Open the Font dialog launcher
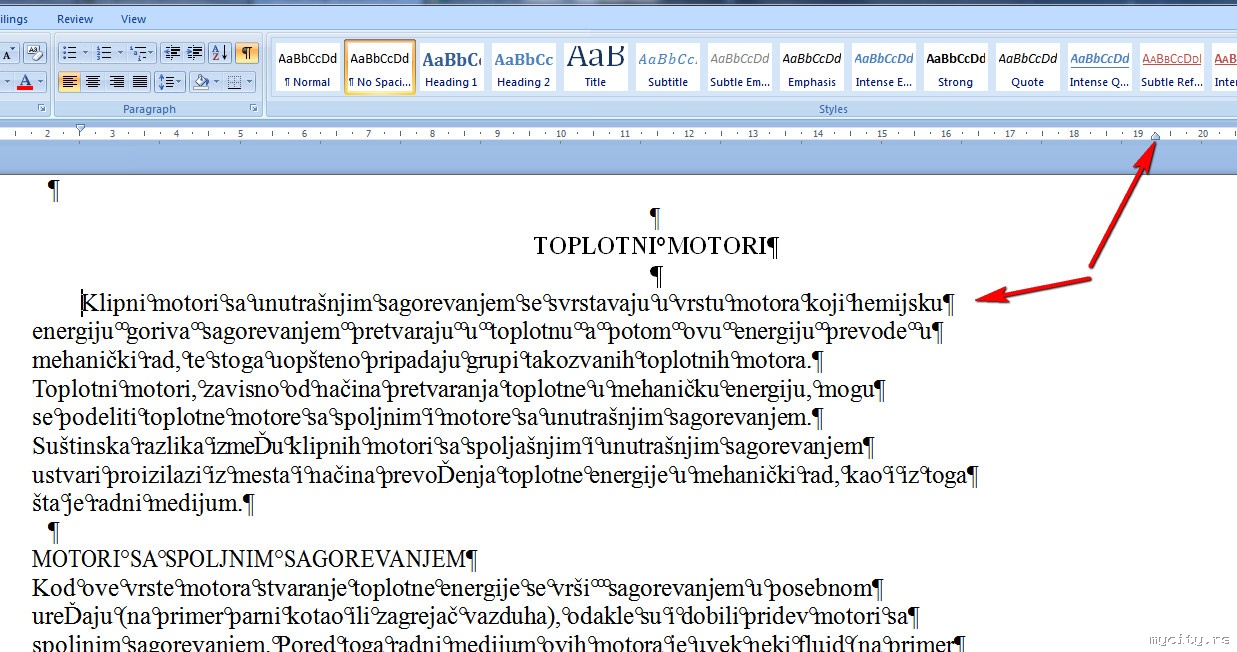Viewport: 1237px width, 652px height. click(42, 108)
